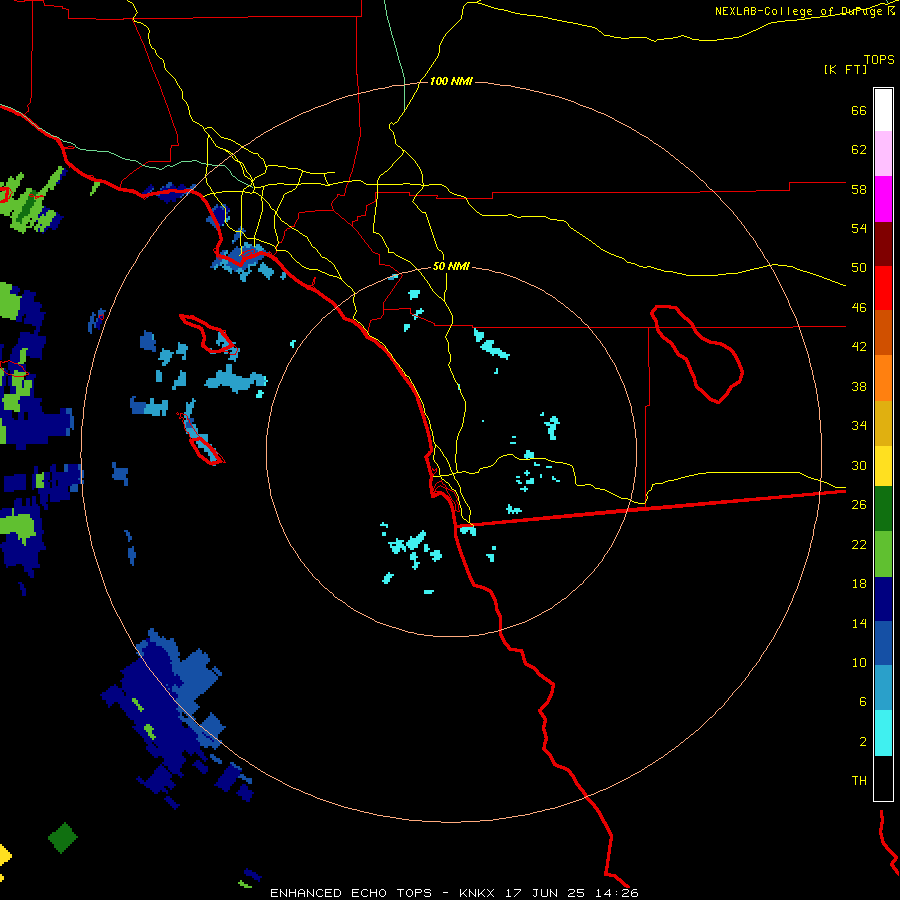Viewport: 900px width, 900px height.
Task: Click the '14:26' time stamp in footer
Action: (615, 893)
